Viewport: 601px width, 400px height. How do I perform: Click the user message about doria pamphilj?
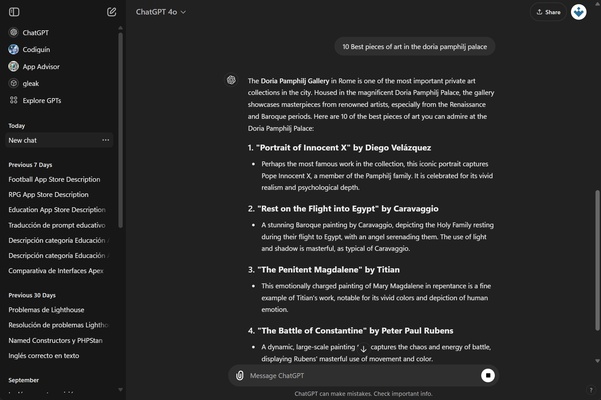pos(415,47)
